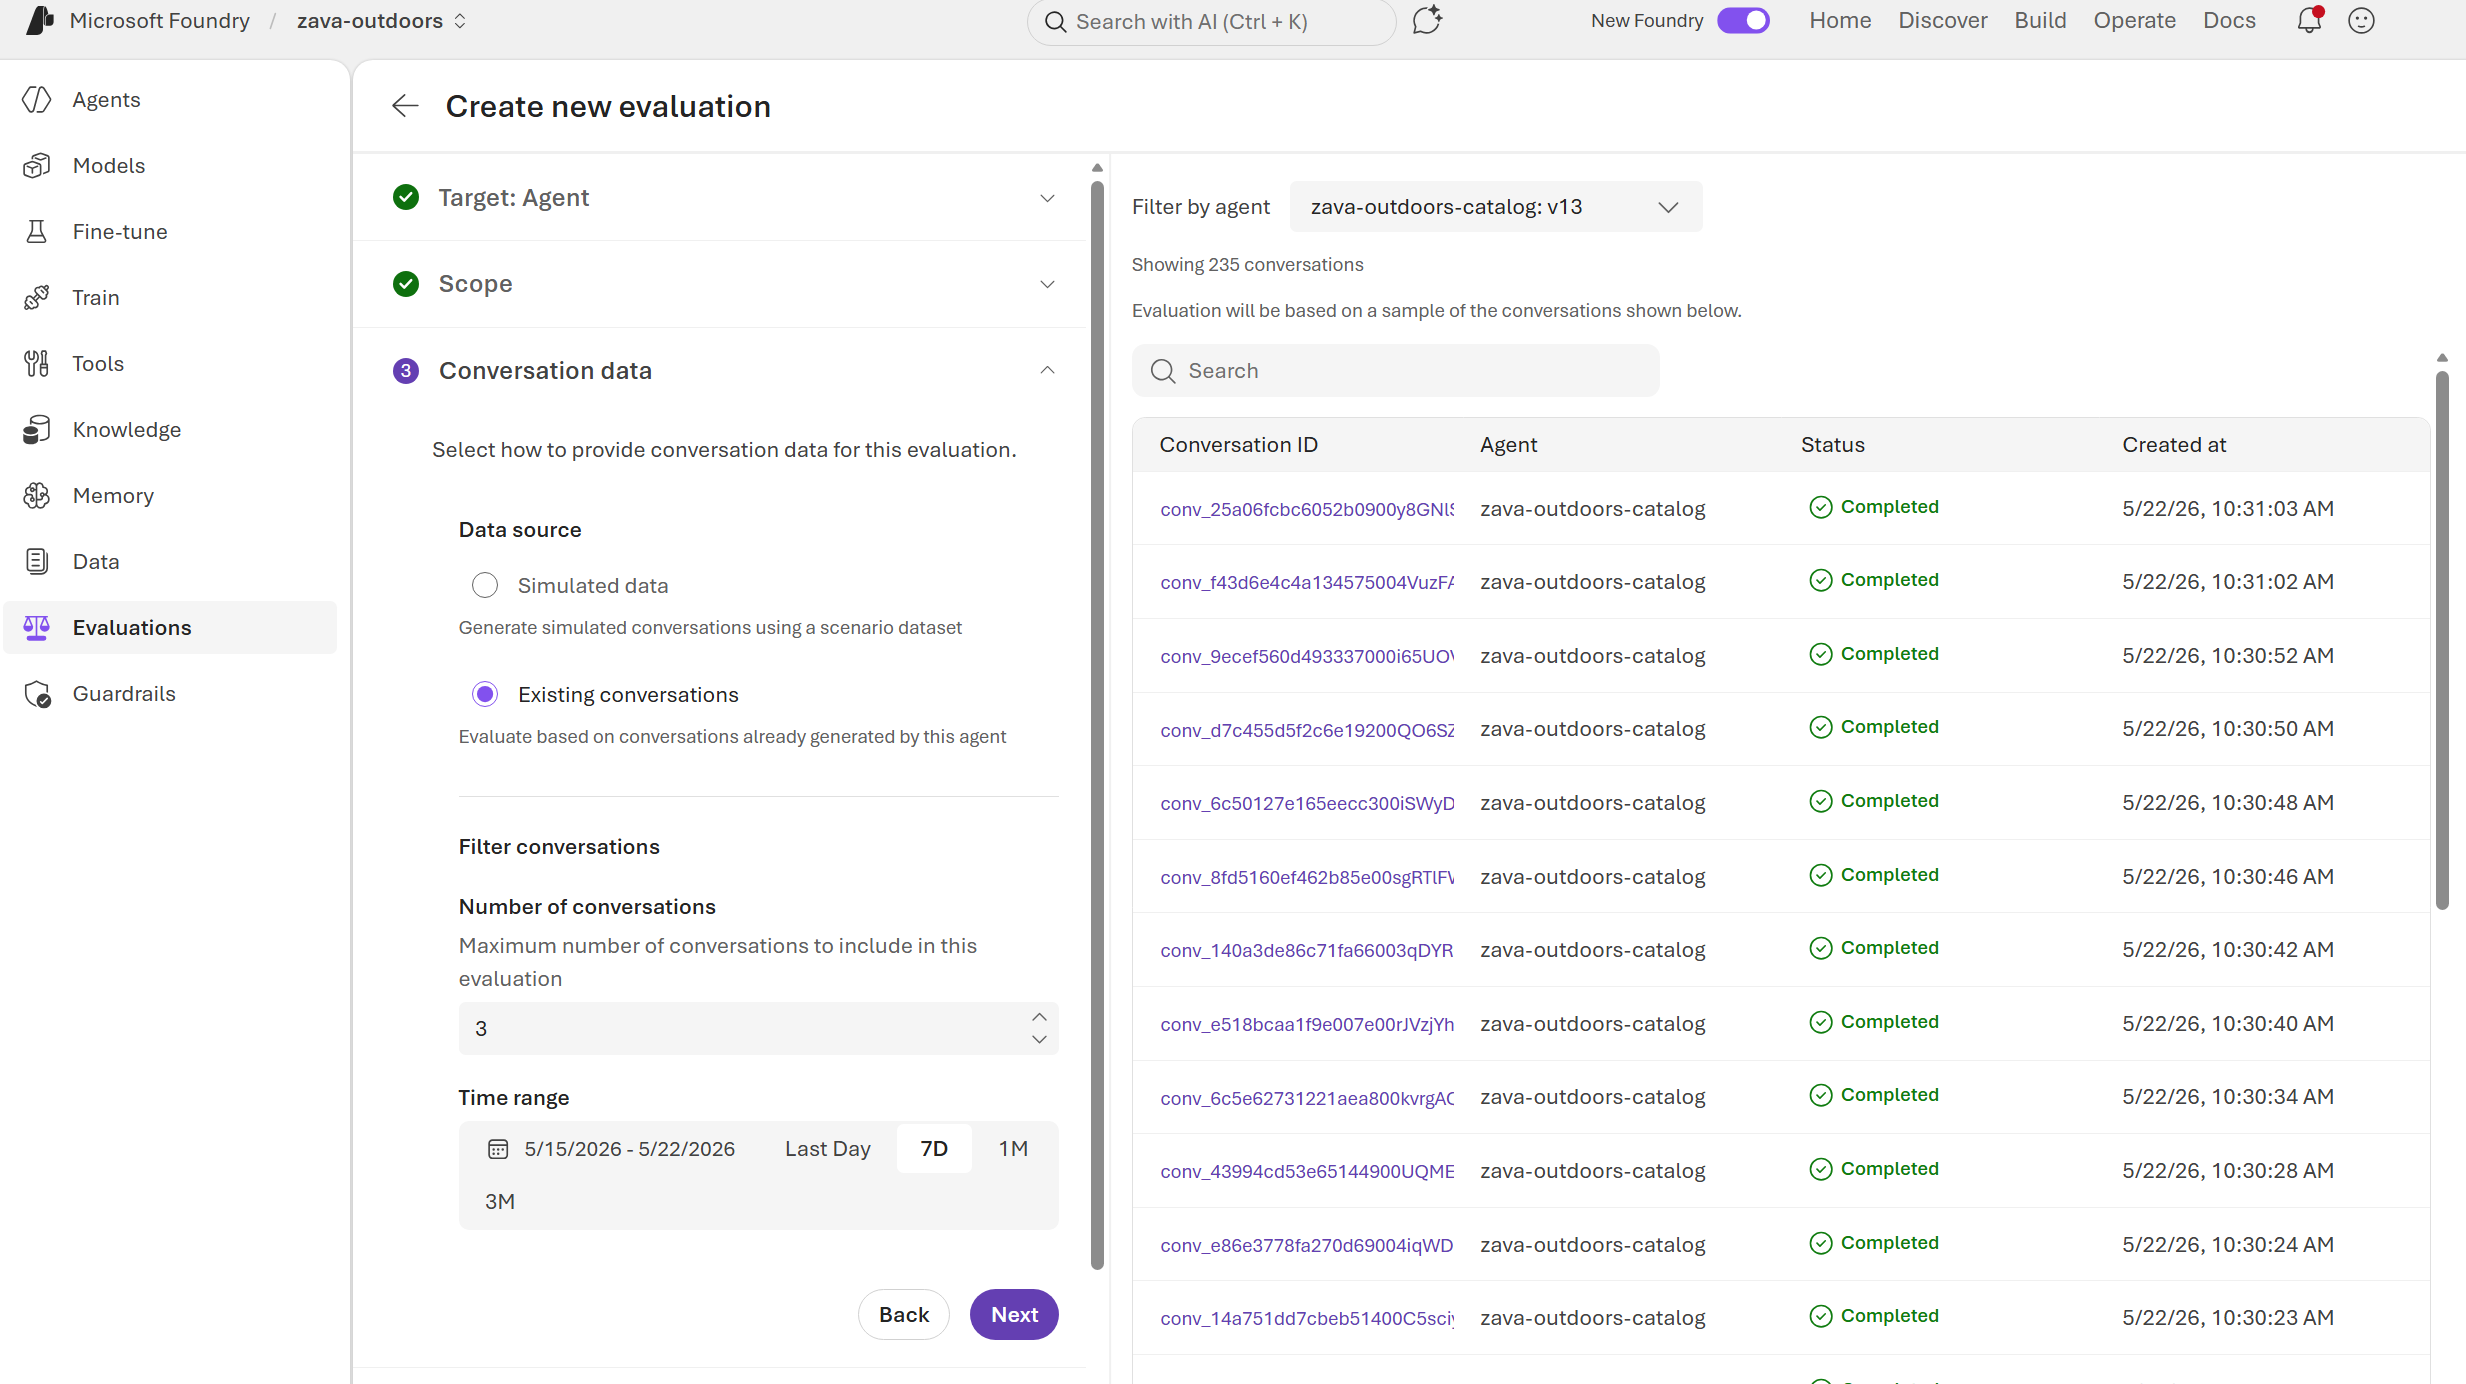The height and width of the screenshot is (1384, 2466).
Task: Click the step 3 badge for Conversation data
Action: [406, 371]
